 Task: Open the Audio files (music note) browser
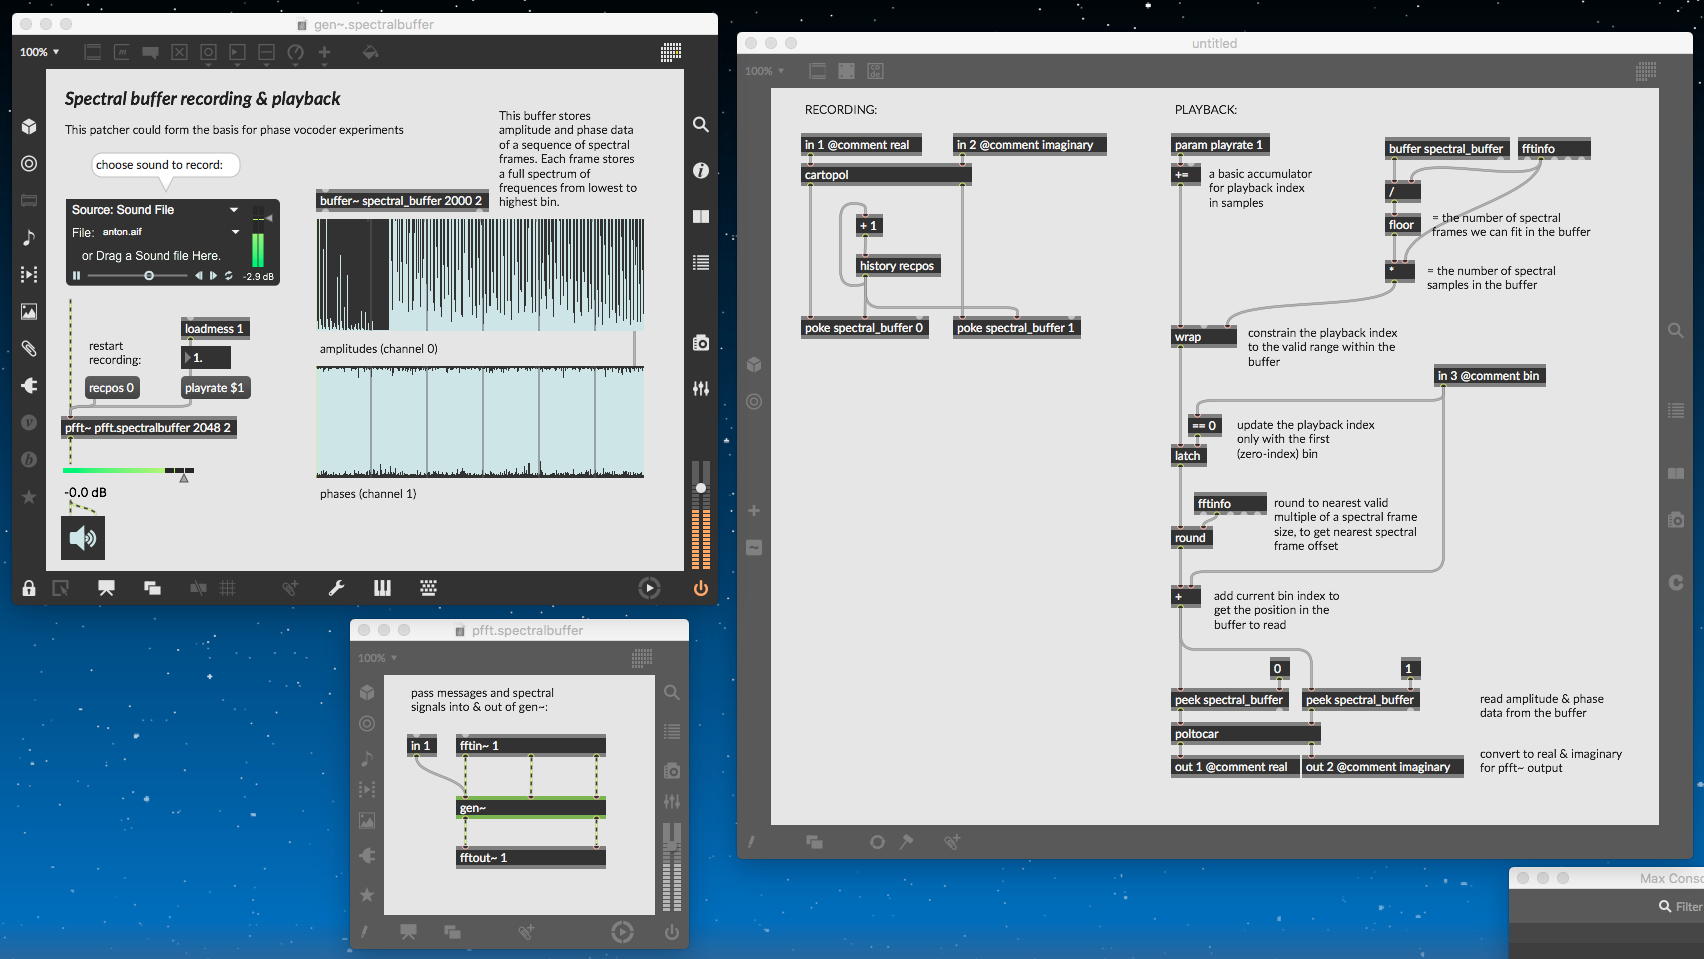(29, 237)
